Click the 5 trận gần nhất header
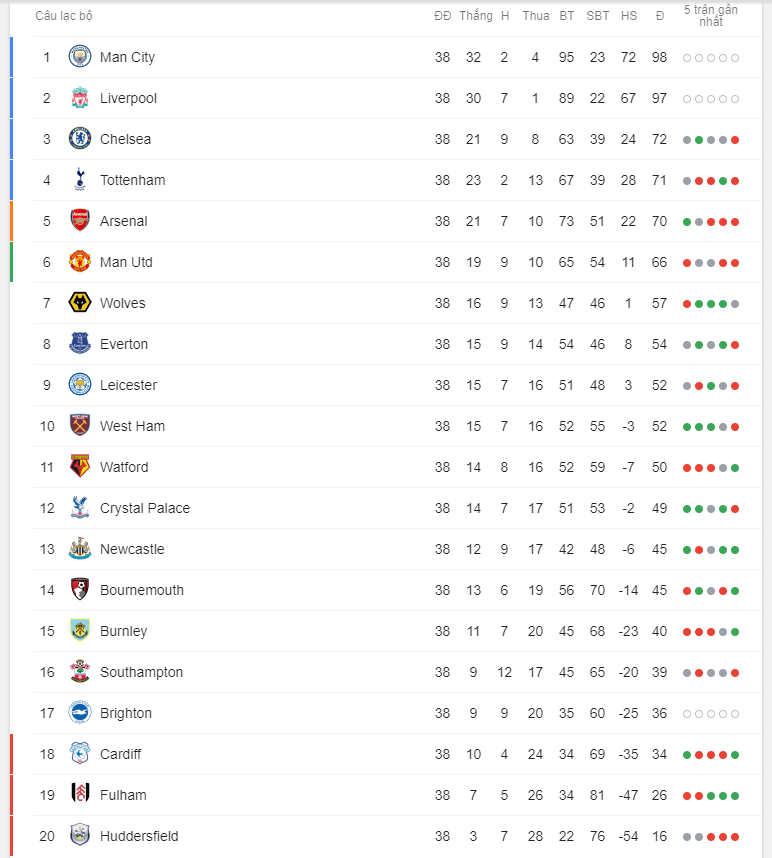The image size is (772, 858). point(711,16)
